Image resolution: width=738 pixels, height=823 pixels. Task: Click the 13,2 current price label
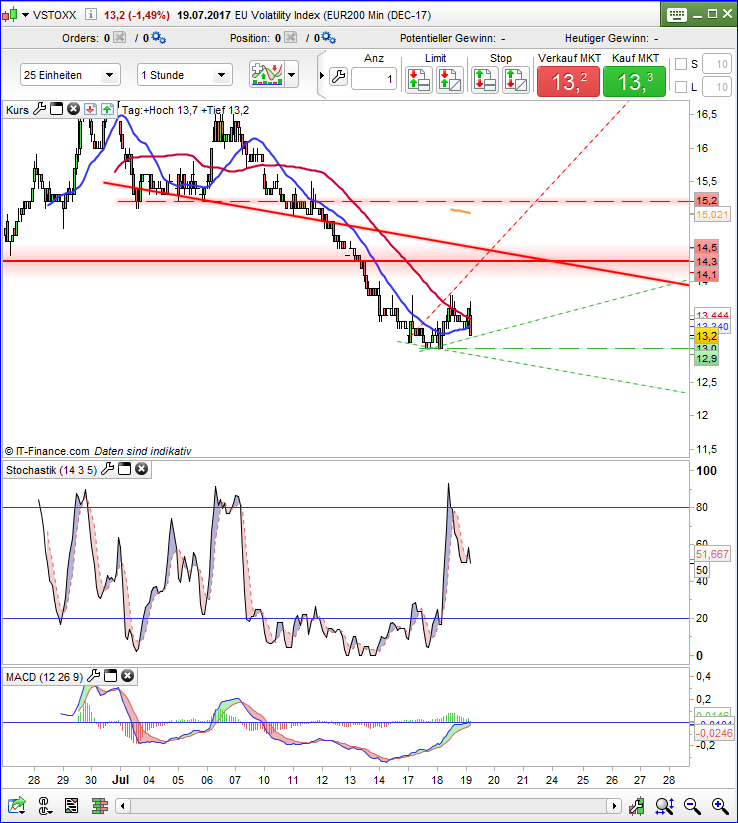pos(707,336)
